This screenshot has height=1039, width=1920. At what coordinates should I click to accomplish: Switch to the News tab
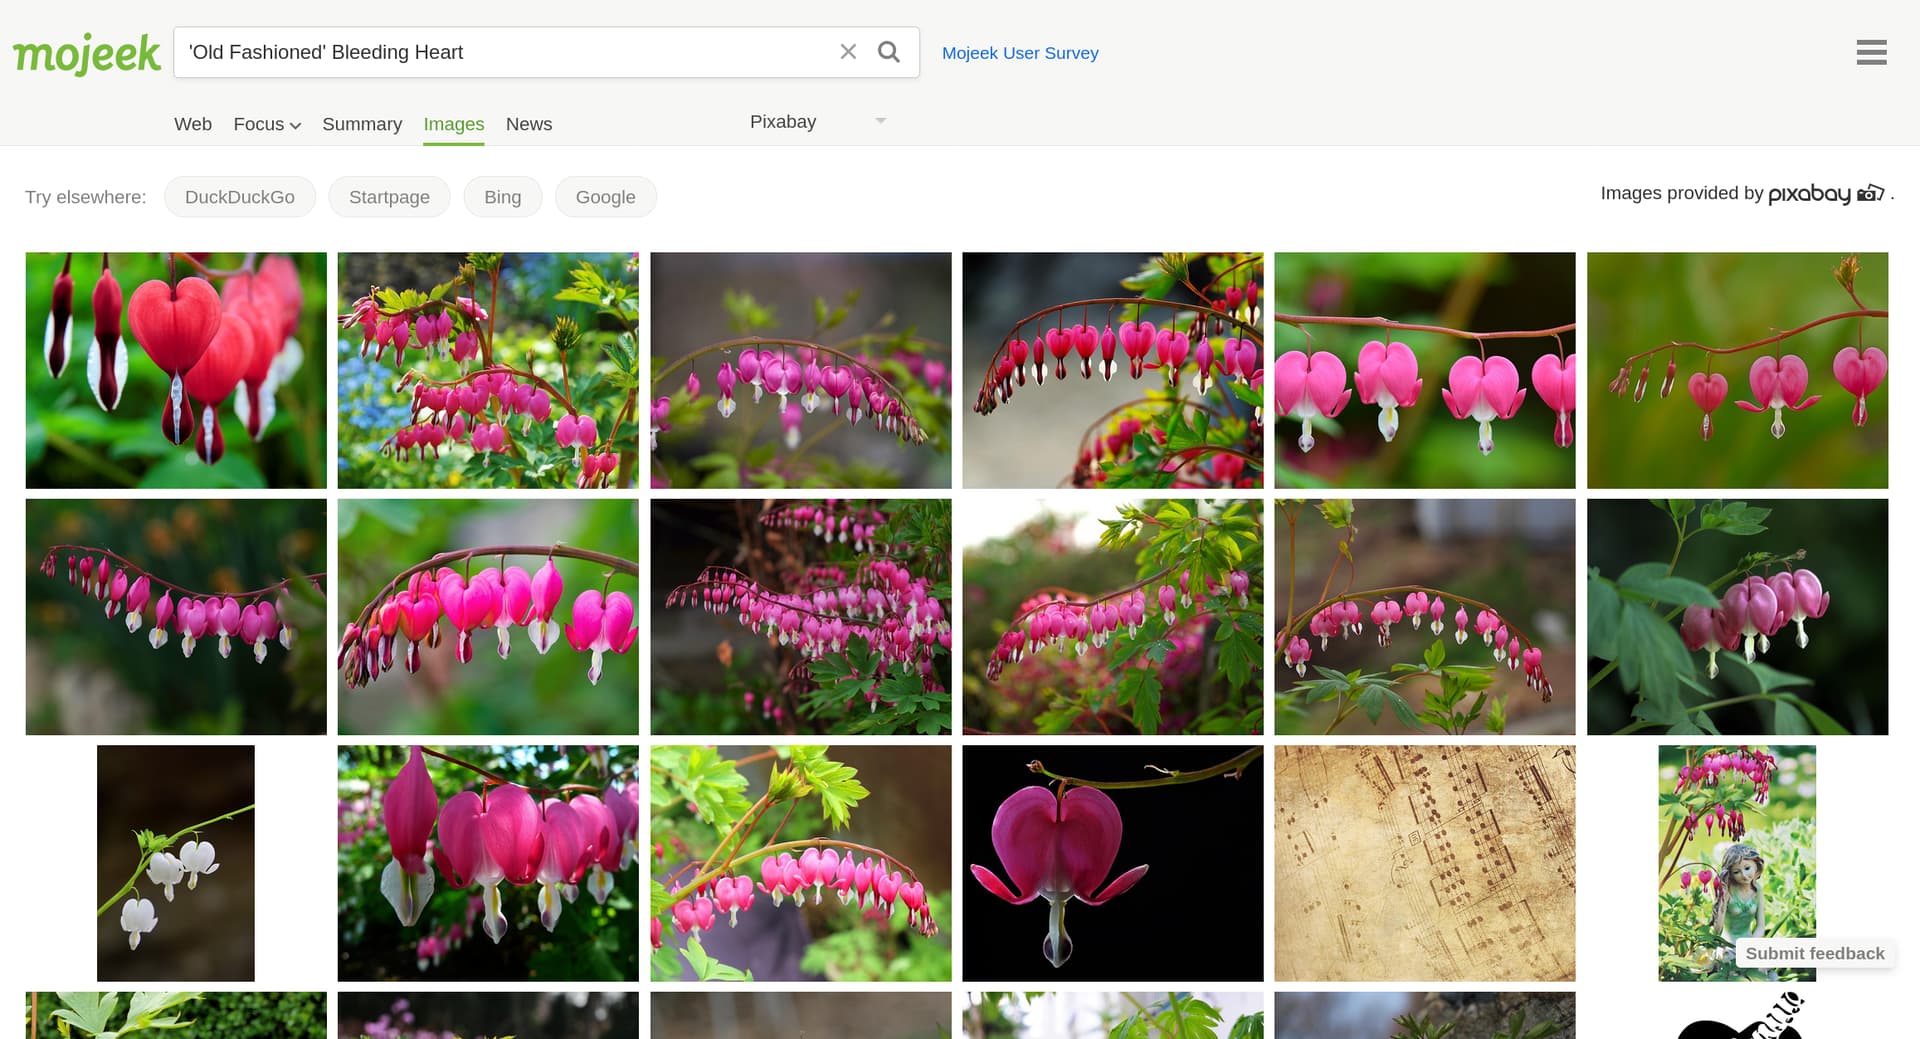coord(529,124)
